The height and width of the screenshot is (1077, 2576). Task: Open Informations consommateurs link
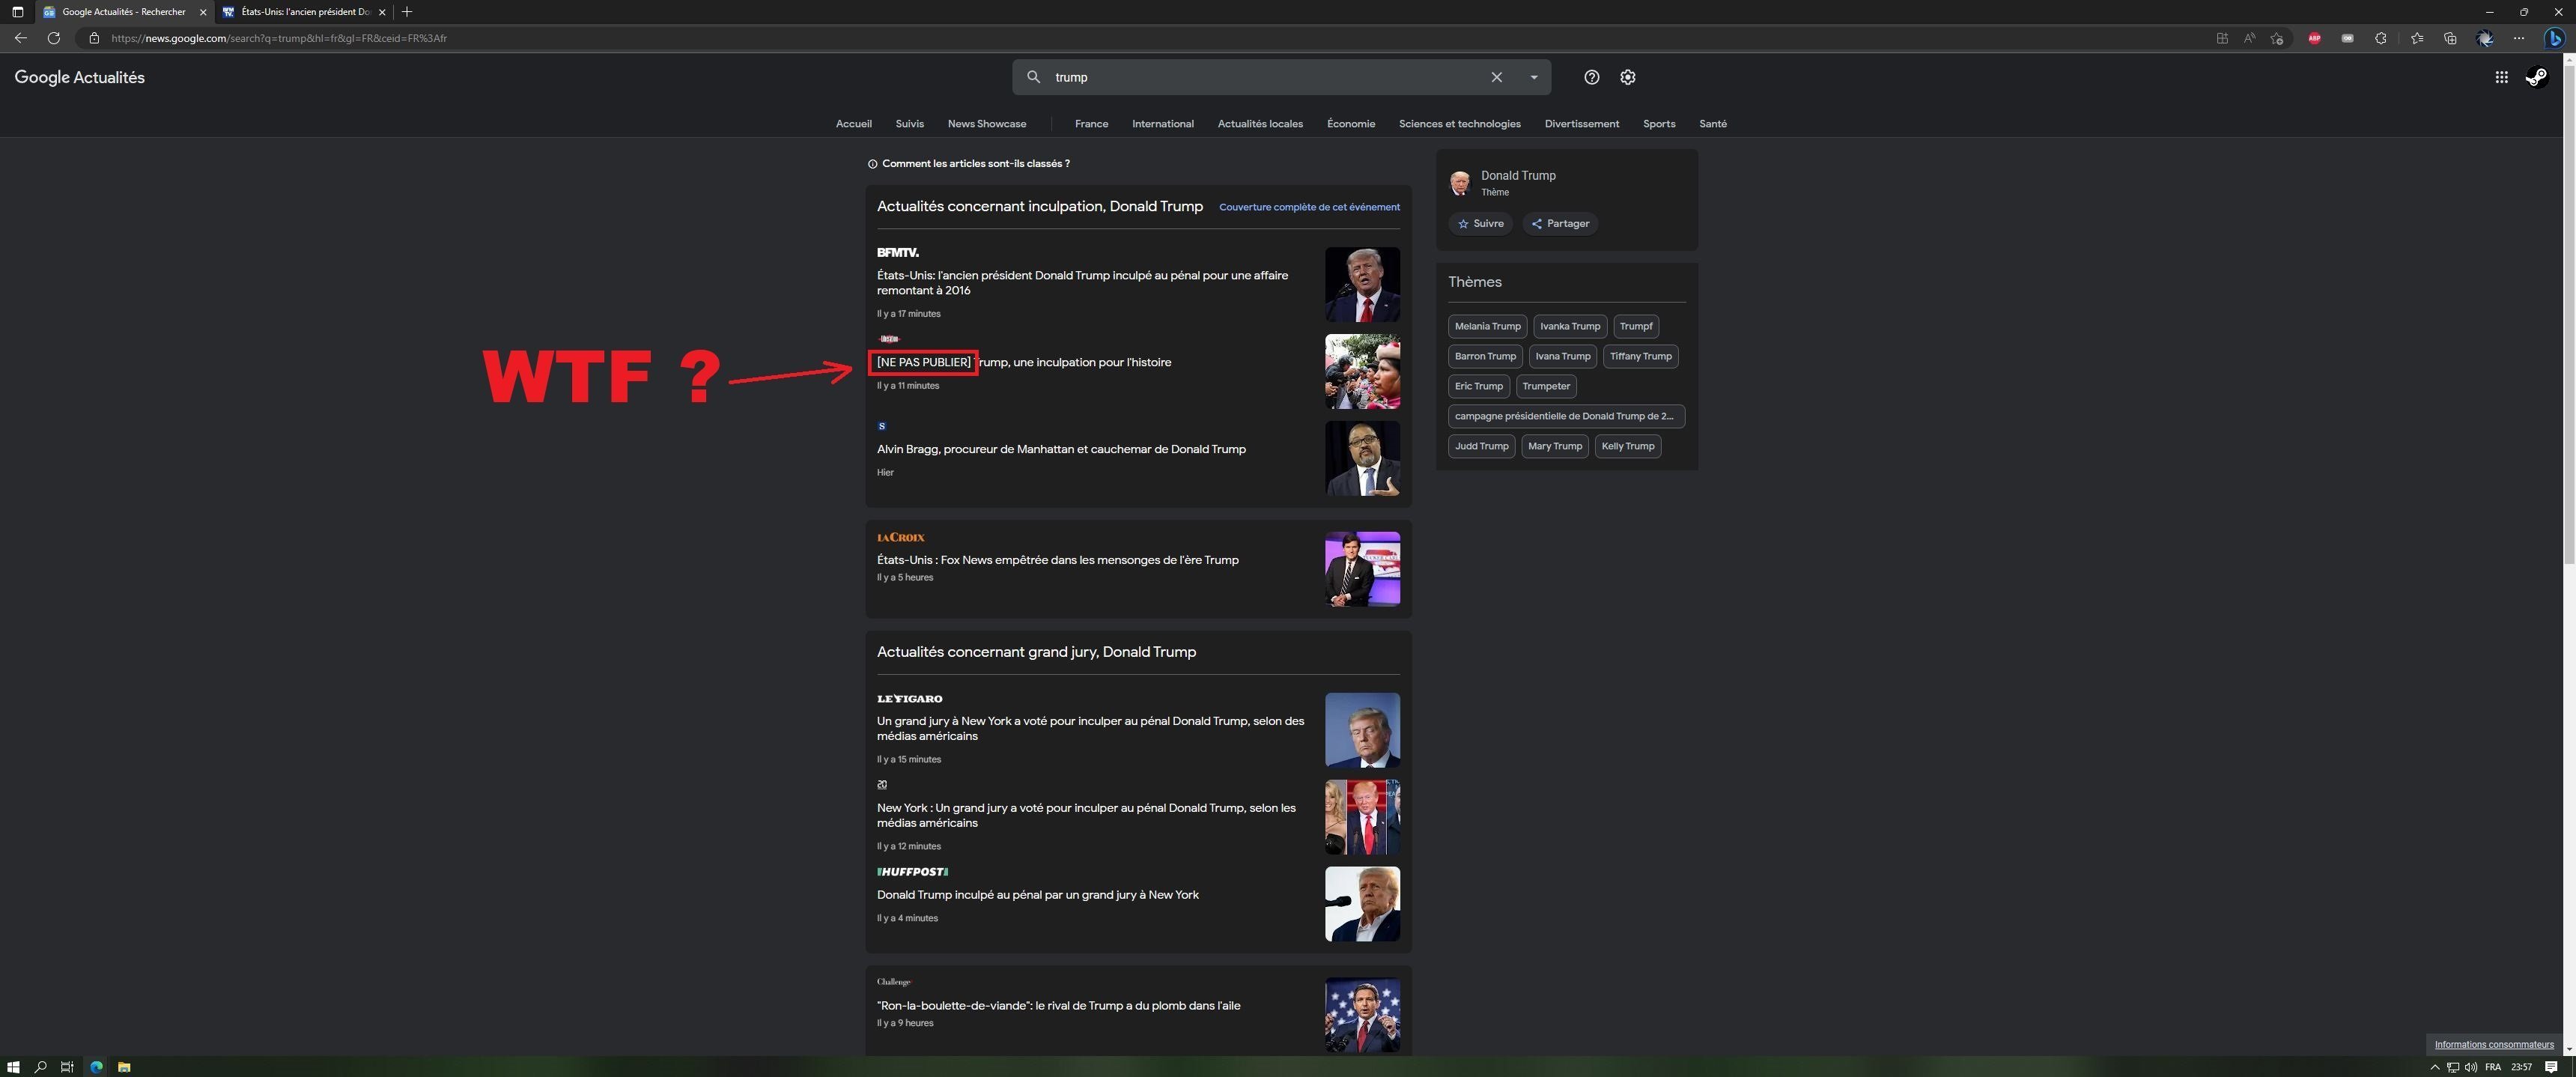[2493, 1044]
